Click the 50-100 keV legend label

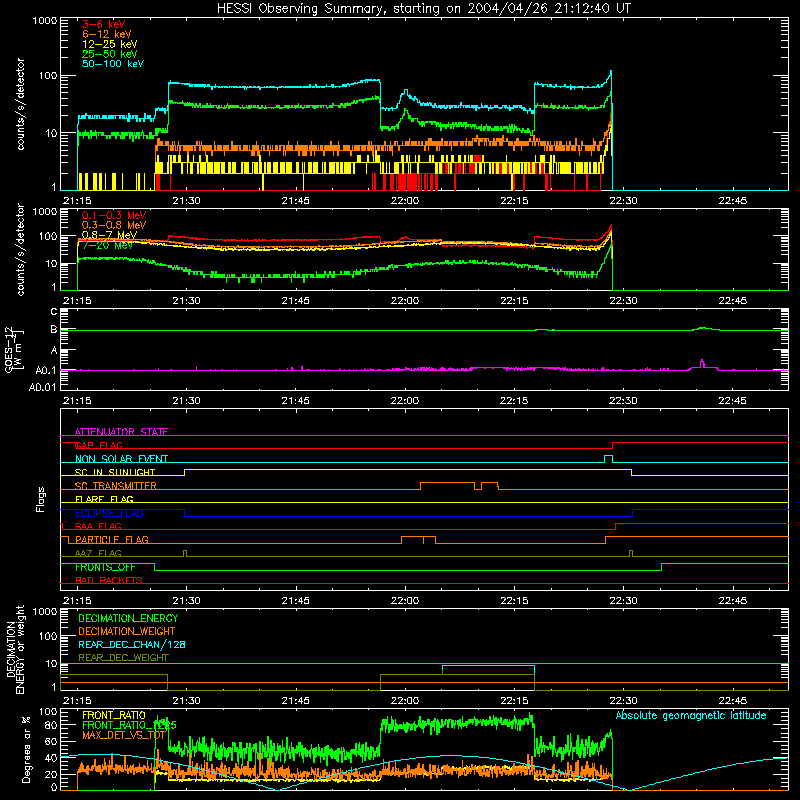click(113, 64)
